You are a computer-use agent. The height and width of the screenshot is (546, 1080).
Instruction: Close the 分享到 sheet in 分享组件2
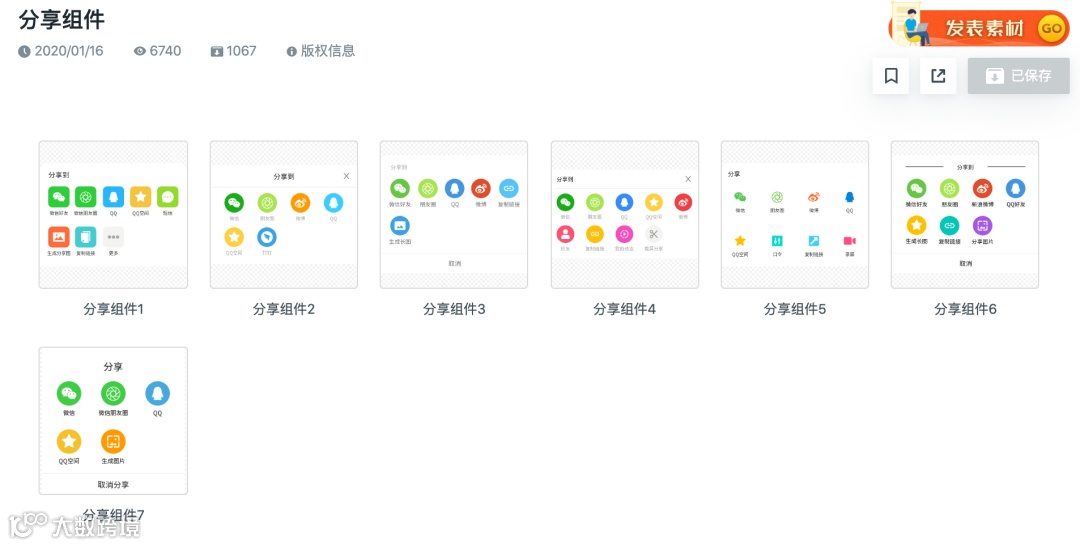[x=346, y=176]
